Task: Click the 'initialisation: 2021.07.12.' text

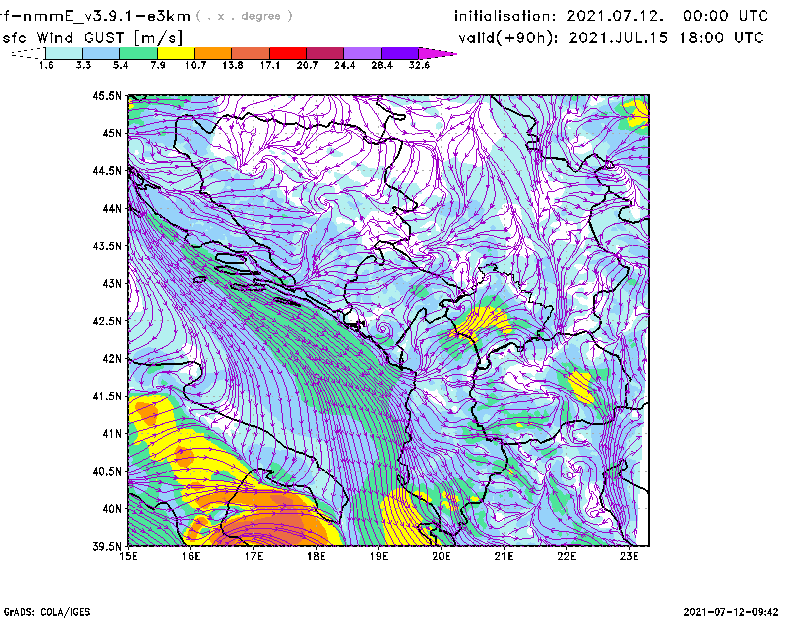Action: pyautogui.click(x=559, y=16)
